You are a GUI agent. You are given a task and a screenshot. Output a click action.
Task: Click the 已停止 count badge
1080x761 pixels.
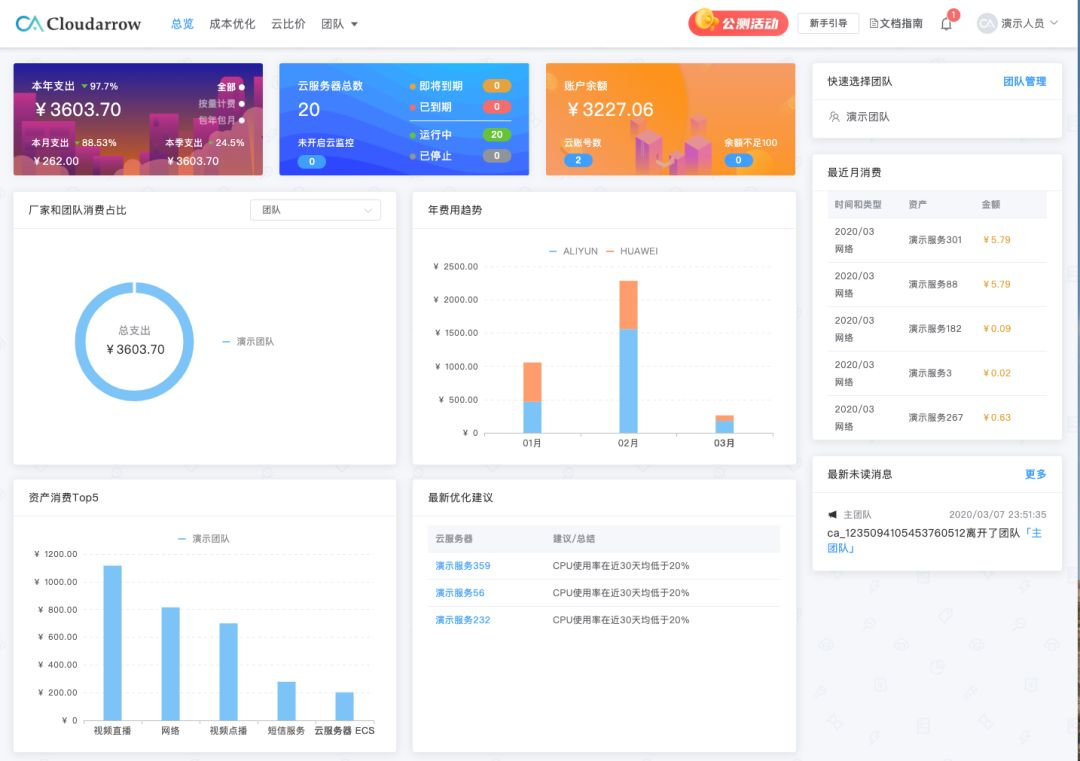(x=497, y=156)
